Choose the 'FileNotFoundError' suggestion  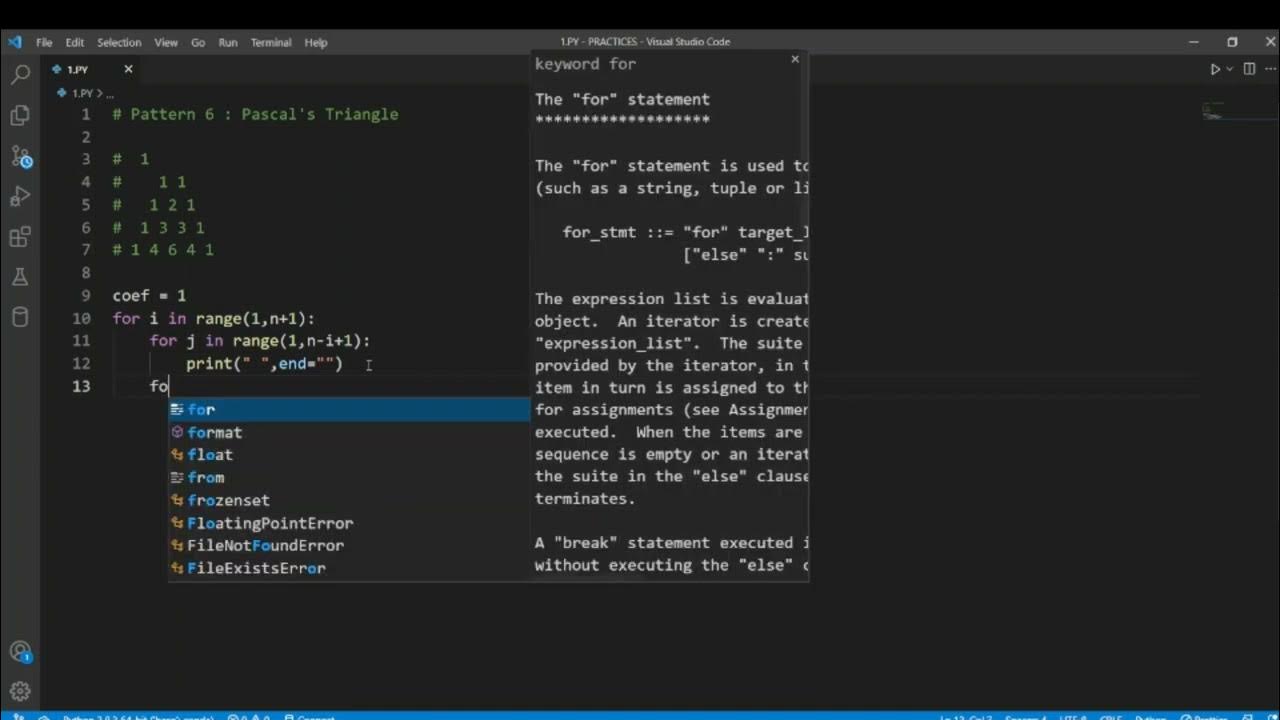point(349,546)
